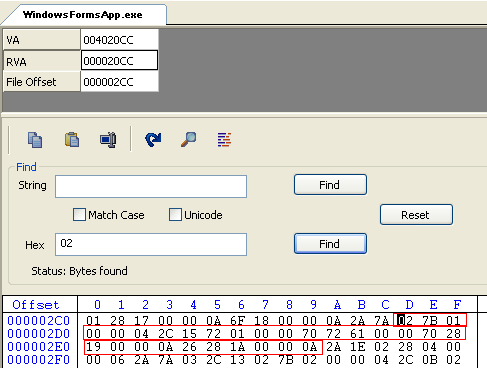Click Find button next to String field

click(x=330, y=185)
